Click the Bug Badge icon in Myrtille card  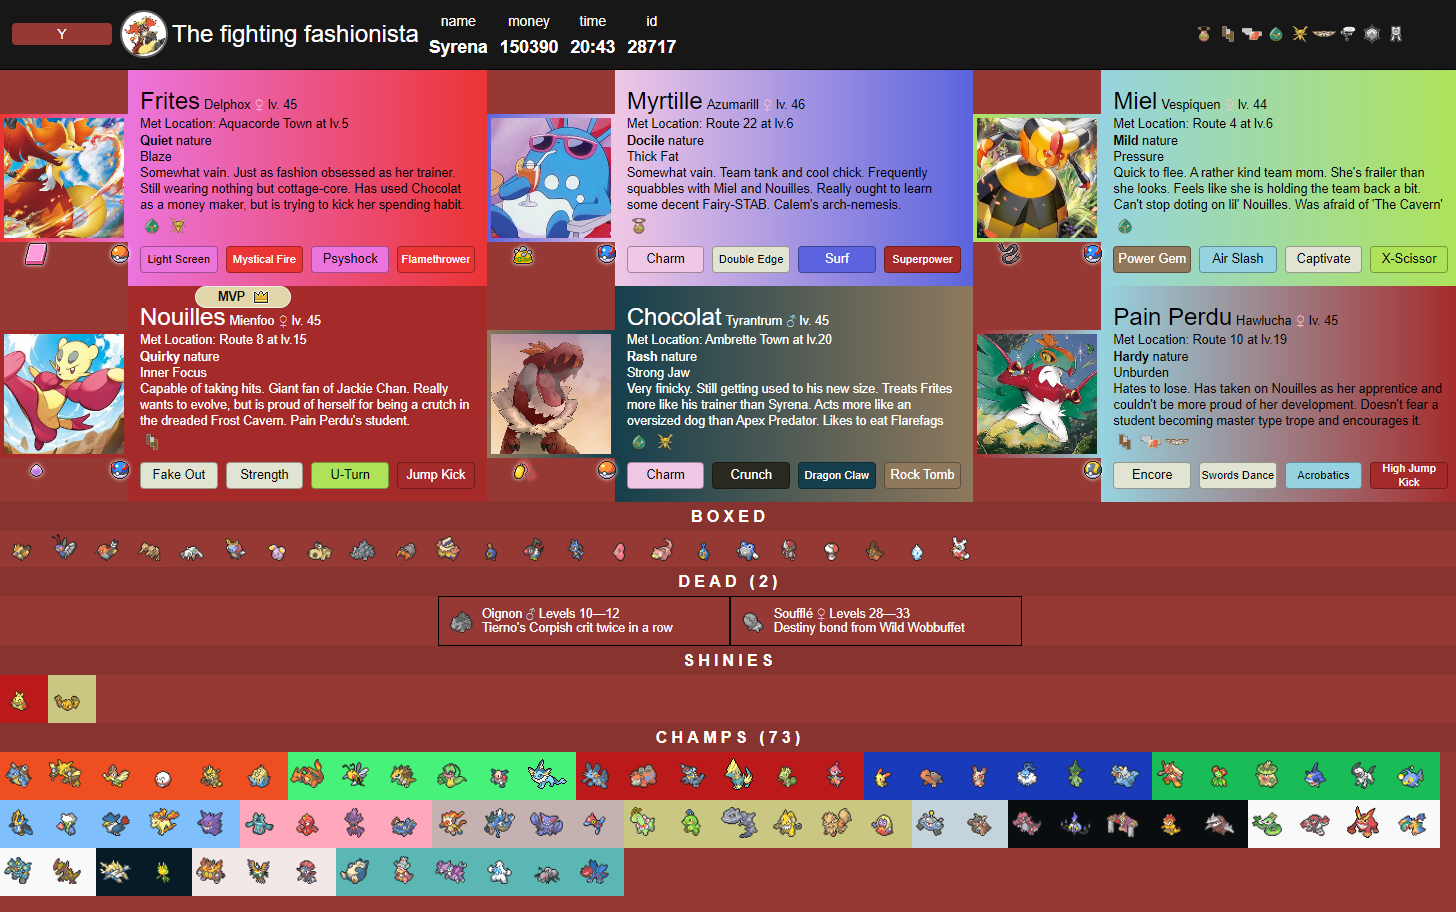639,227
